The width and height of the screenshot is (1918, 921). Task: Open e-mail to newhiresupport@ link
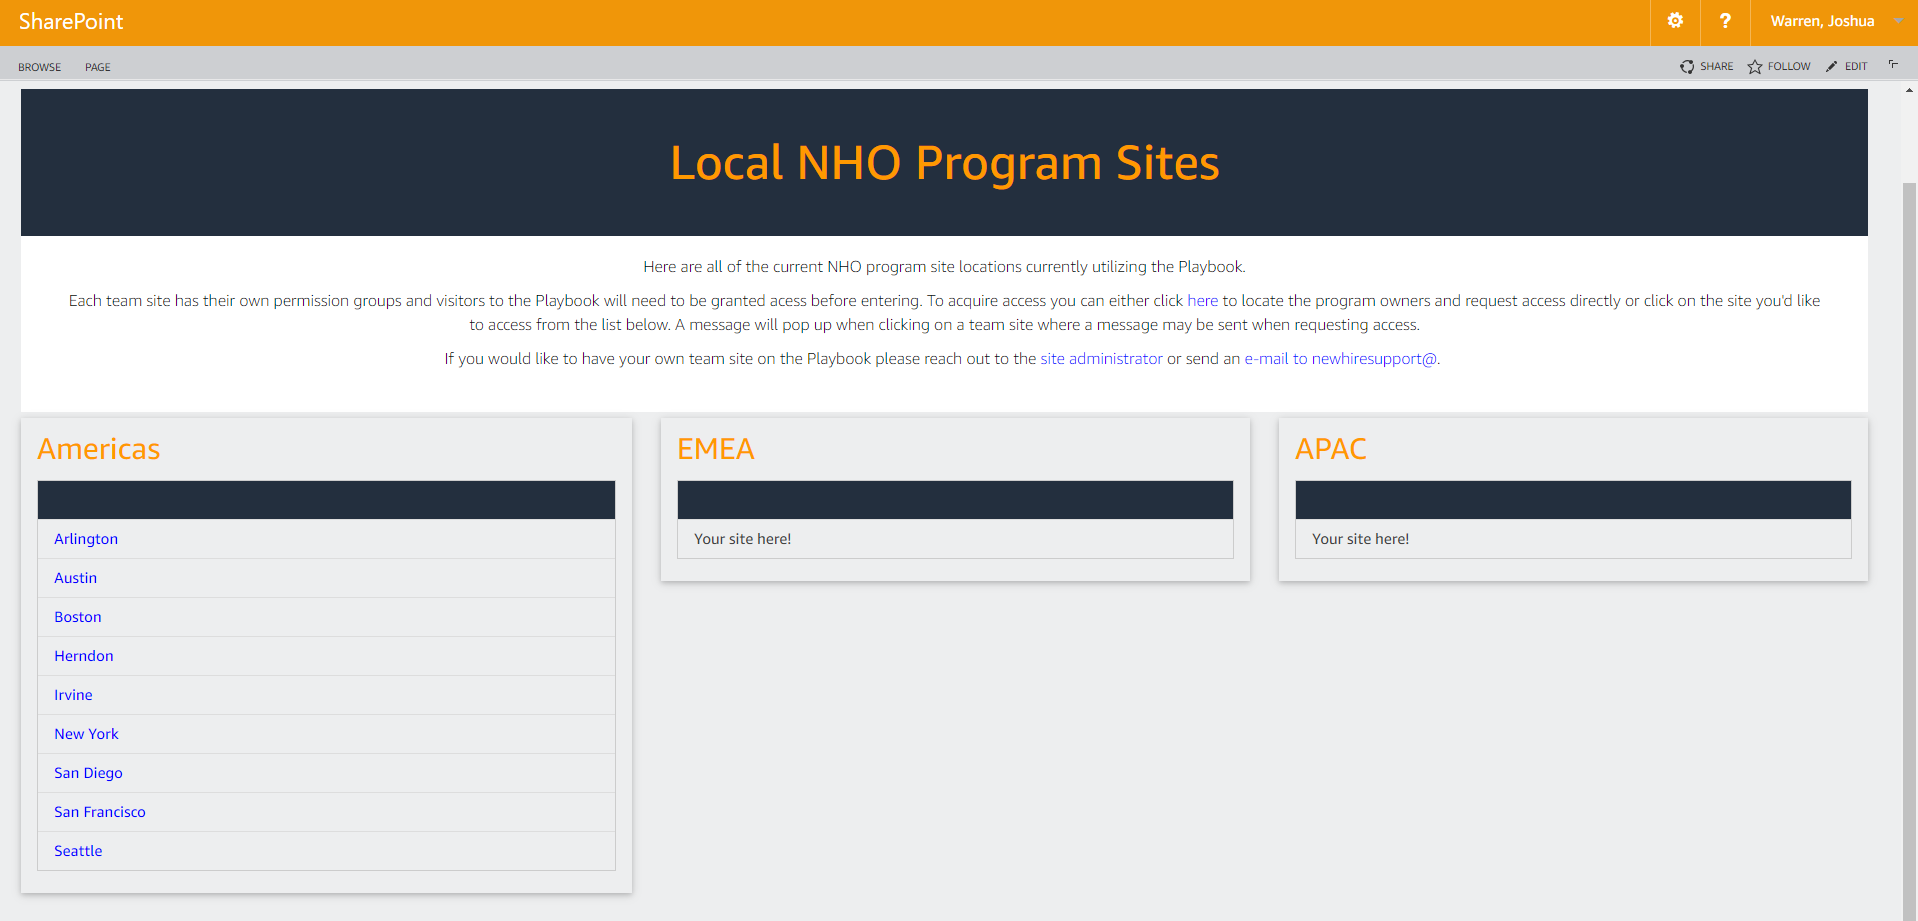(x=1340, y=359)
